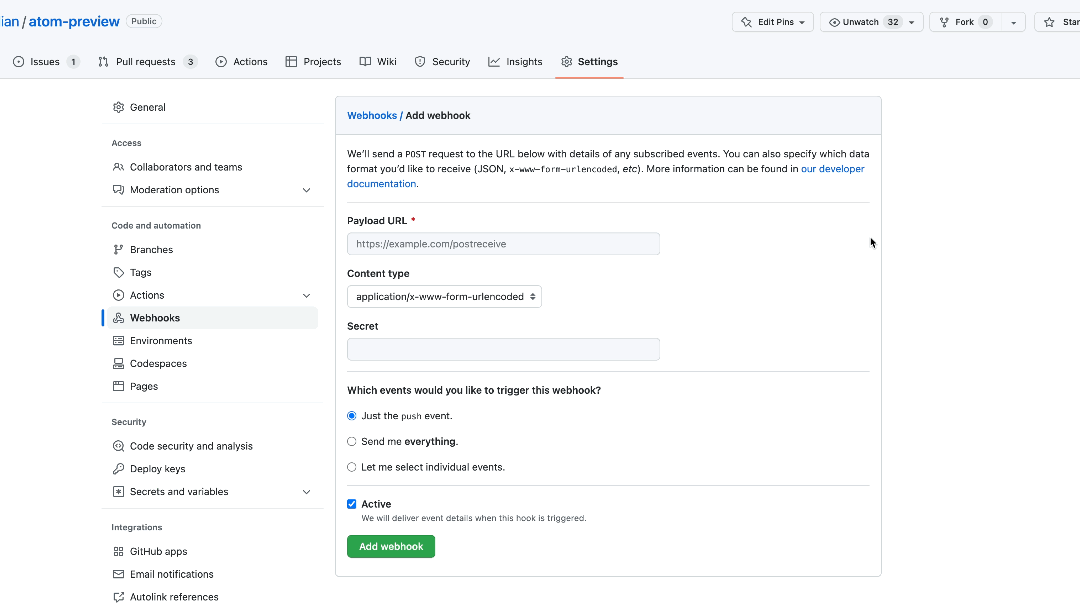1080x608 pixels.
Task: Click the Secret input field
Action: [x=503, y=350]
